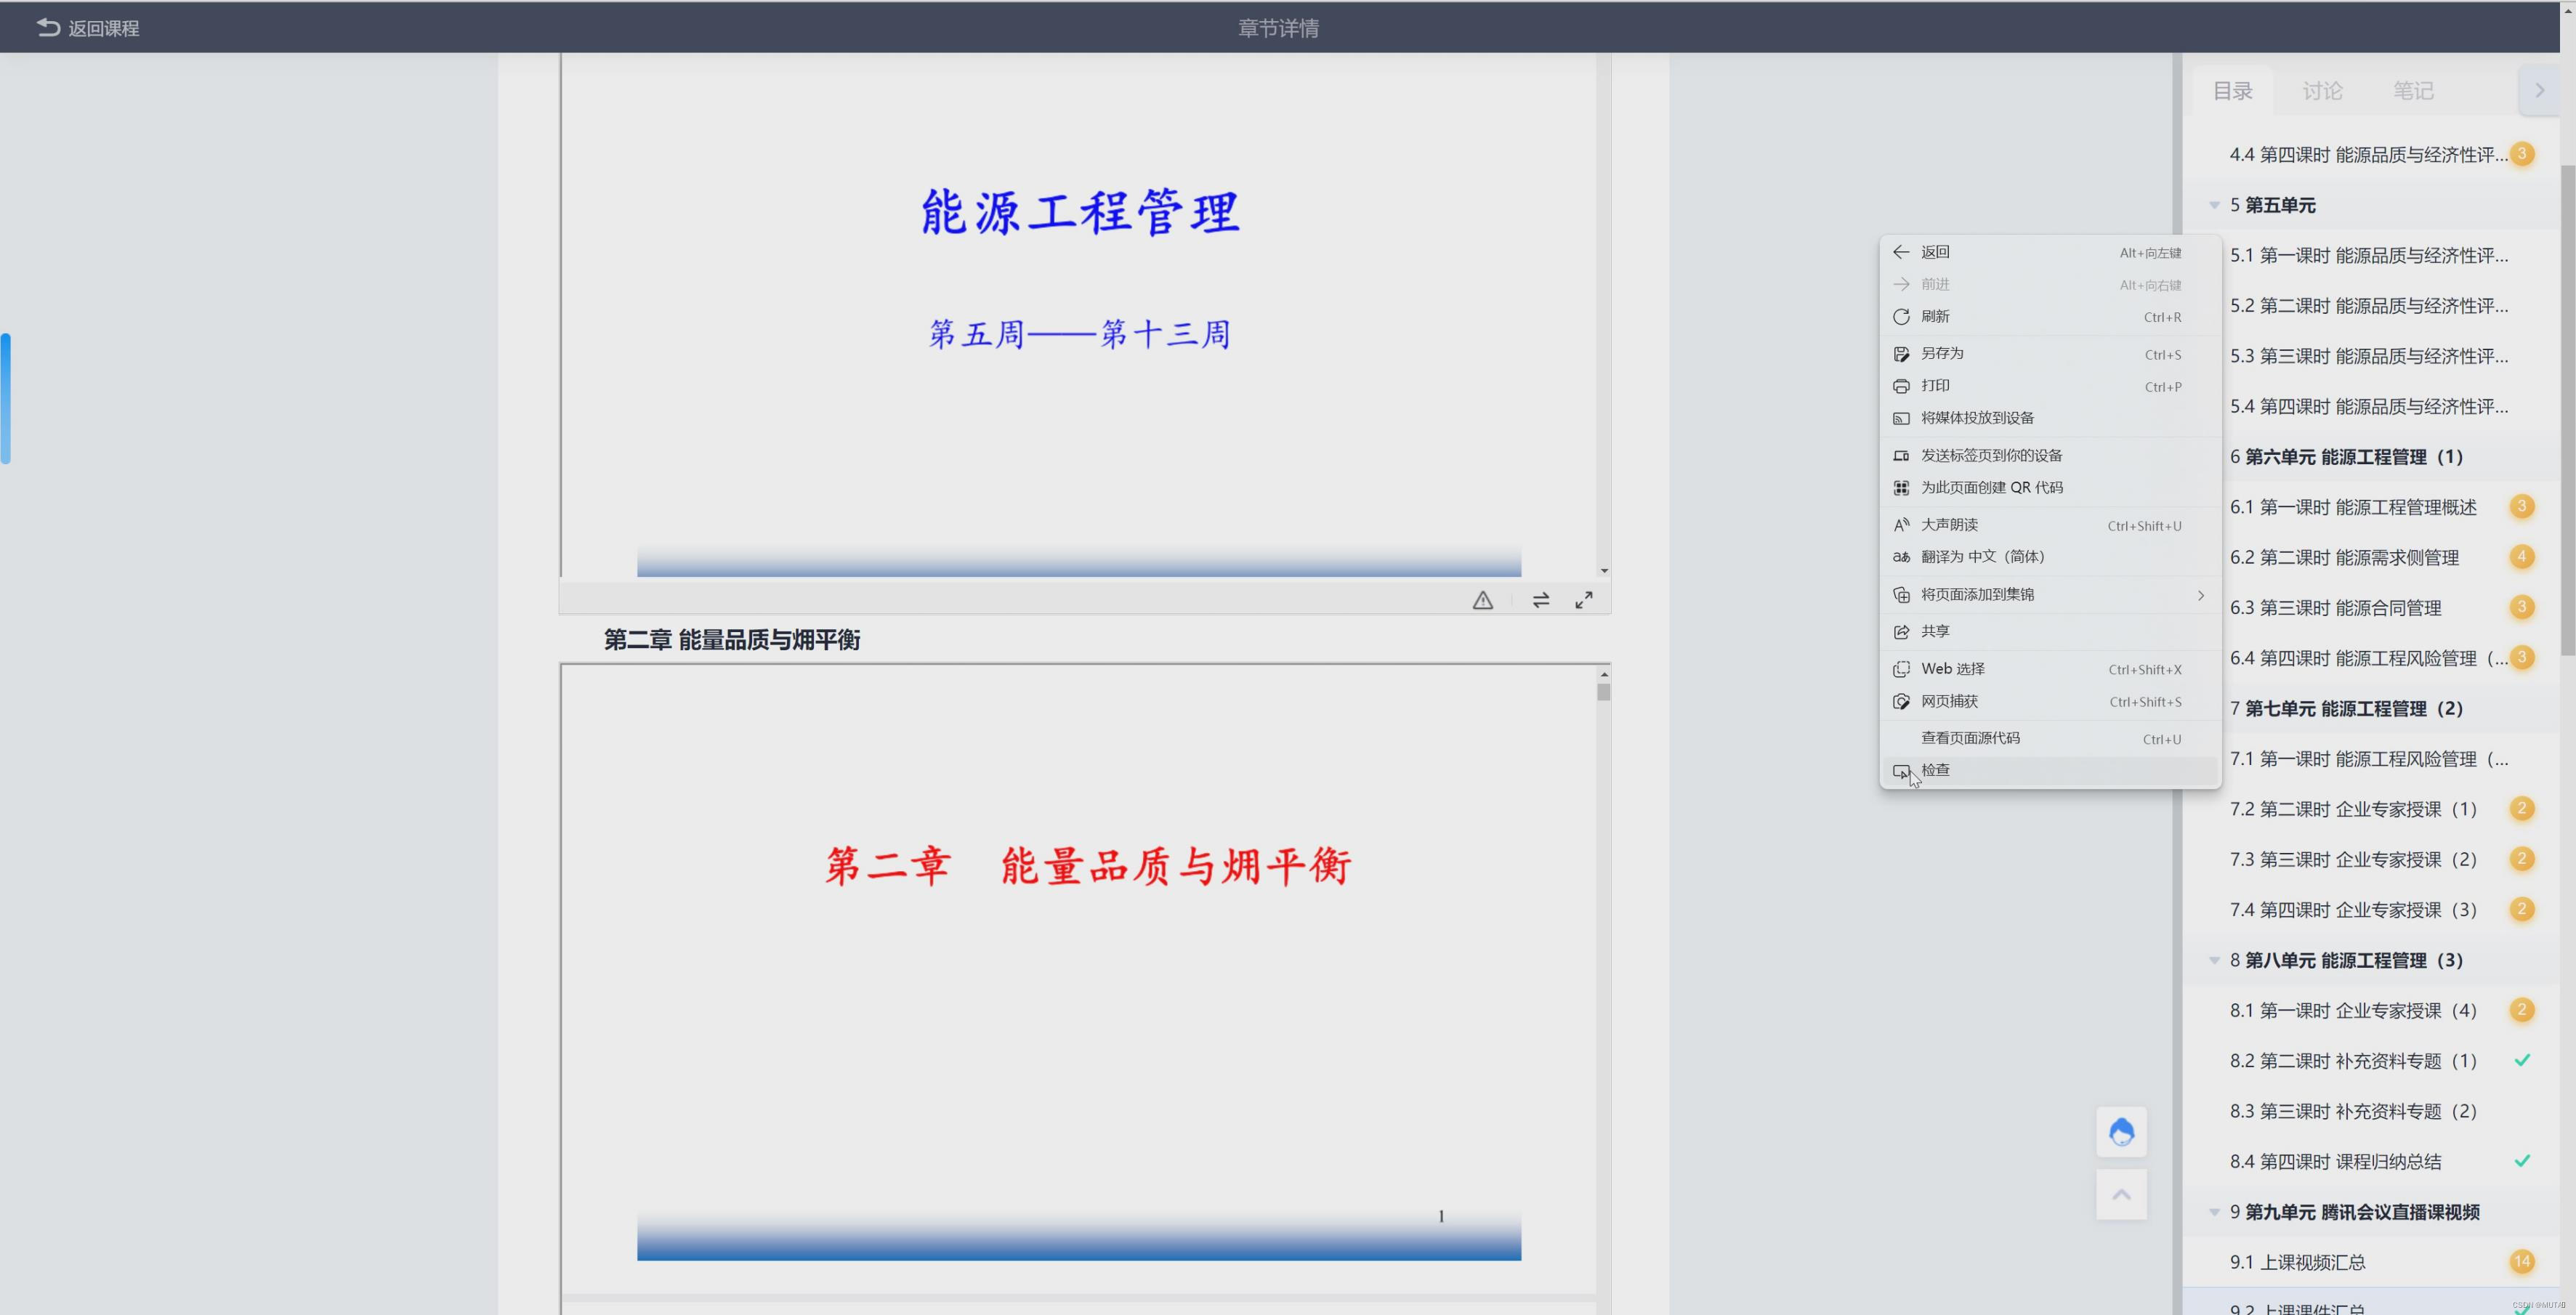Open the blue chat assistant icon
This screenshot has height=1315, width=2576.
pyautogui.click(x=2121, y=1132)
